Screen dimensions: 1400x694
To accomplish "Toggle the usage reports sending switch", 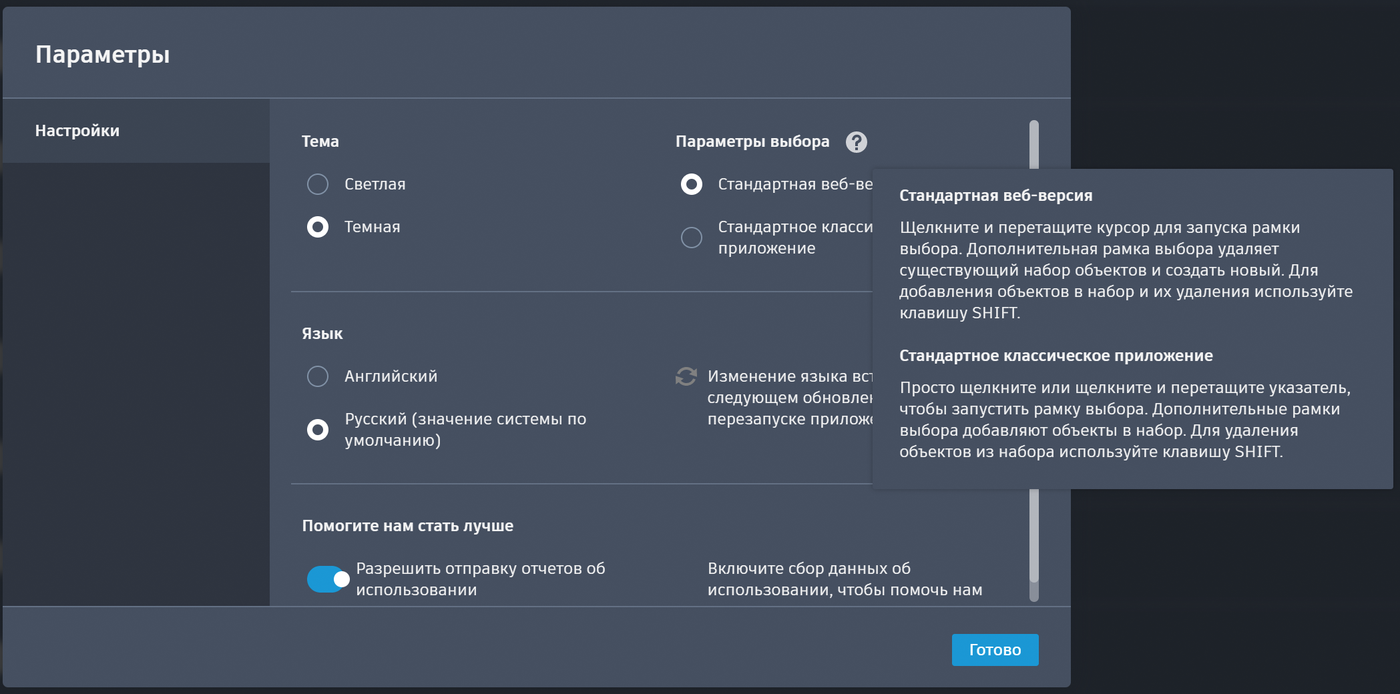I will tap(328, 579).
